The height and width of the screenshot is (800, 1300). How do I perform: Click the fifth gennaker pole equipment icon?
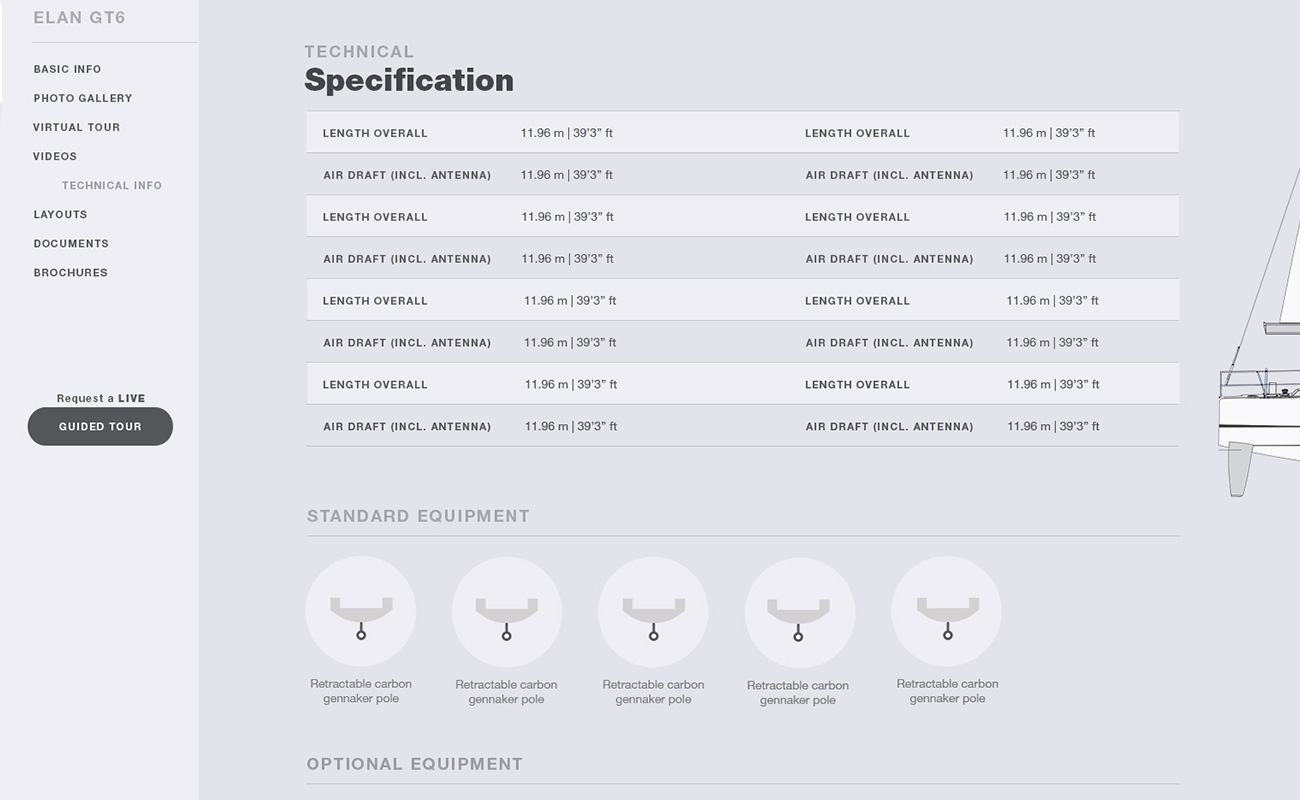click(946, 611)
